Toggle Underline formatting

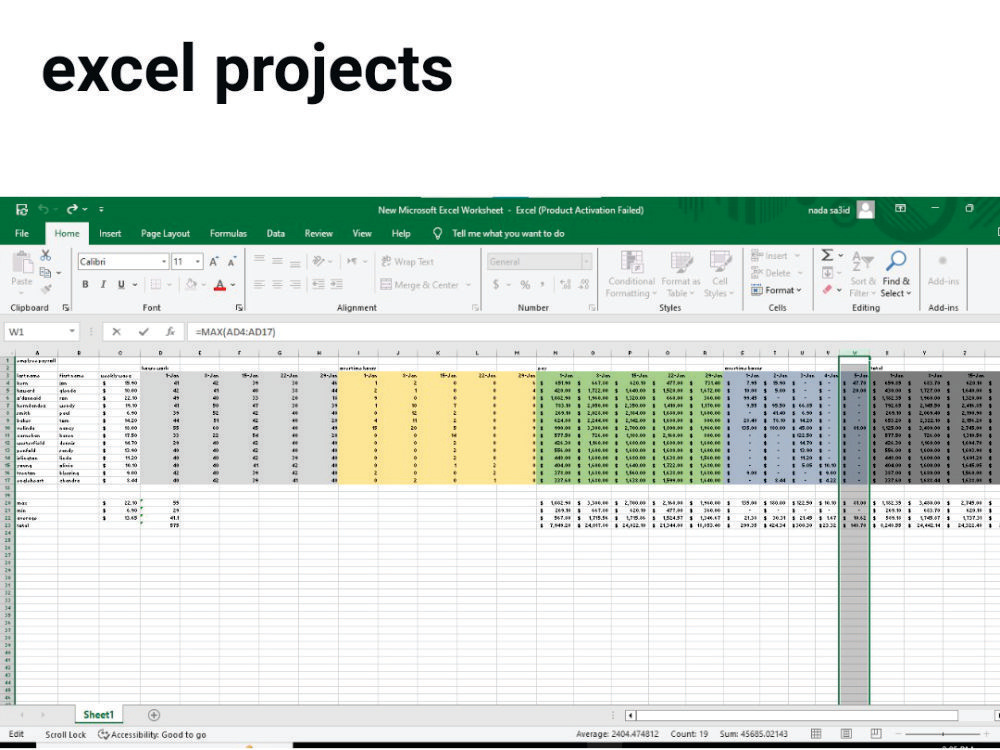coord(121,284)
